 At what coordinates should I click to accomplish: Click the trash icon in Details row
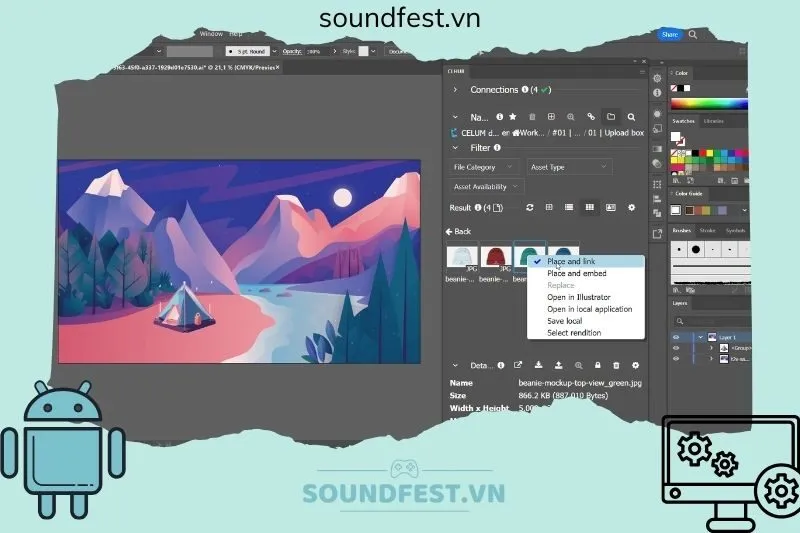point(617,365)
